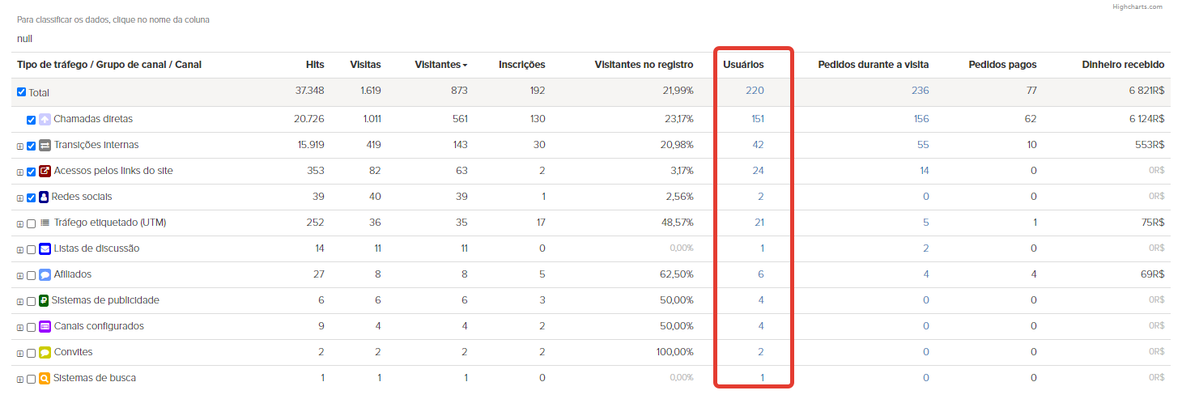The image size is (1199, 399).
Task: Click the green Sistemas de publicidade icon
Action: coord(45,300)
